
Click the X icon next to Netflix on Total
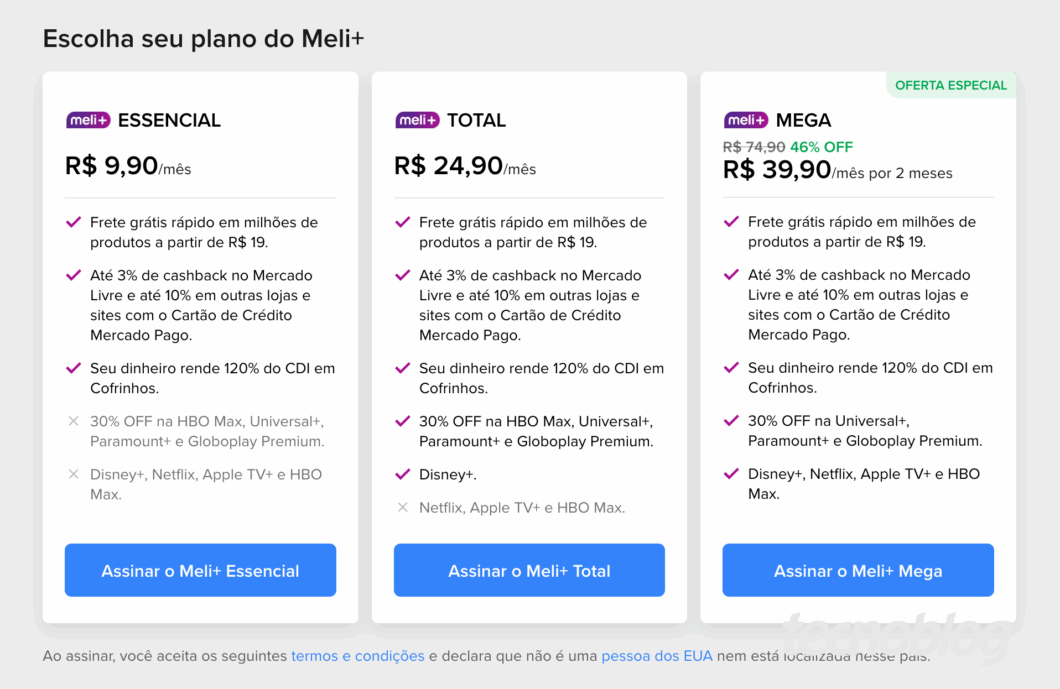click(x=402, y=508)
